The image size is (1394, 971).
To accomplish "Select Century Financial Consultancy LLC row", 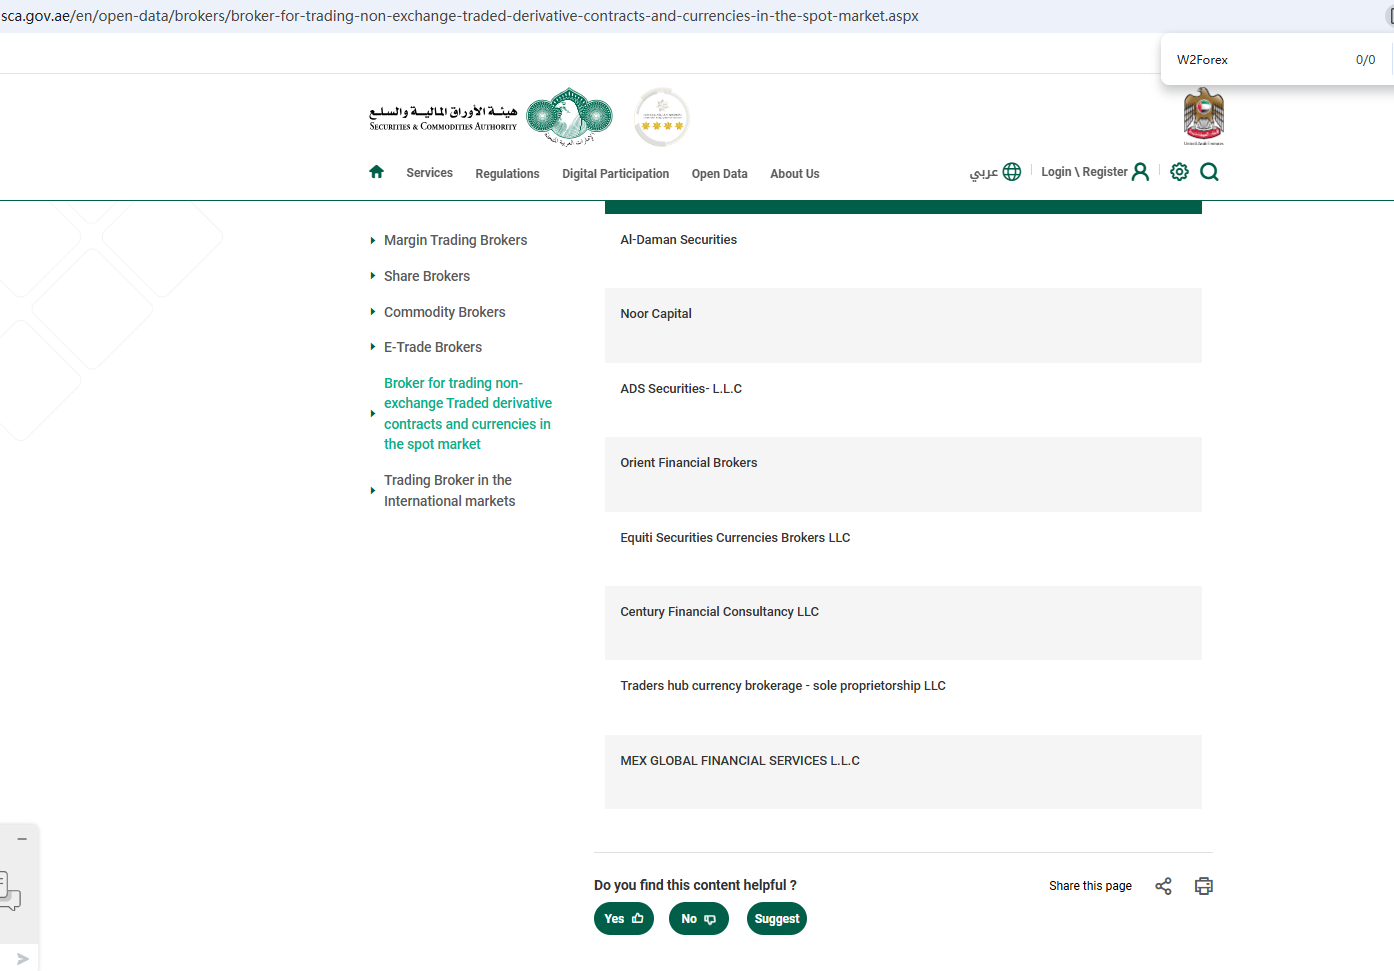I will (x=903, y=623).
